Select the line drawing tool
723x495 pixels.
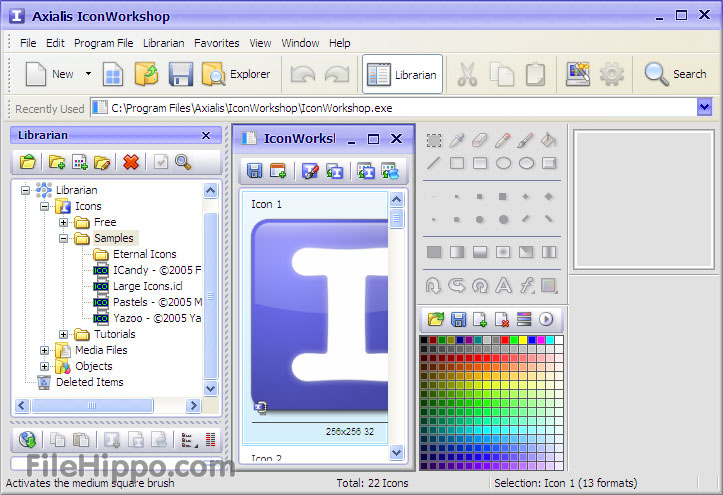point(434,163)
